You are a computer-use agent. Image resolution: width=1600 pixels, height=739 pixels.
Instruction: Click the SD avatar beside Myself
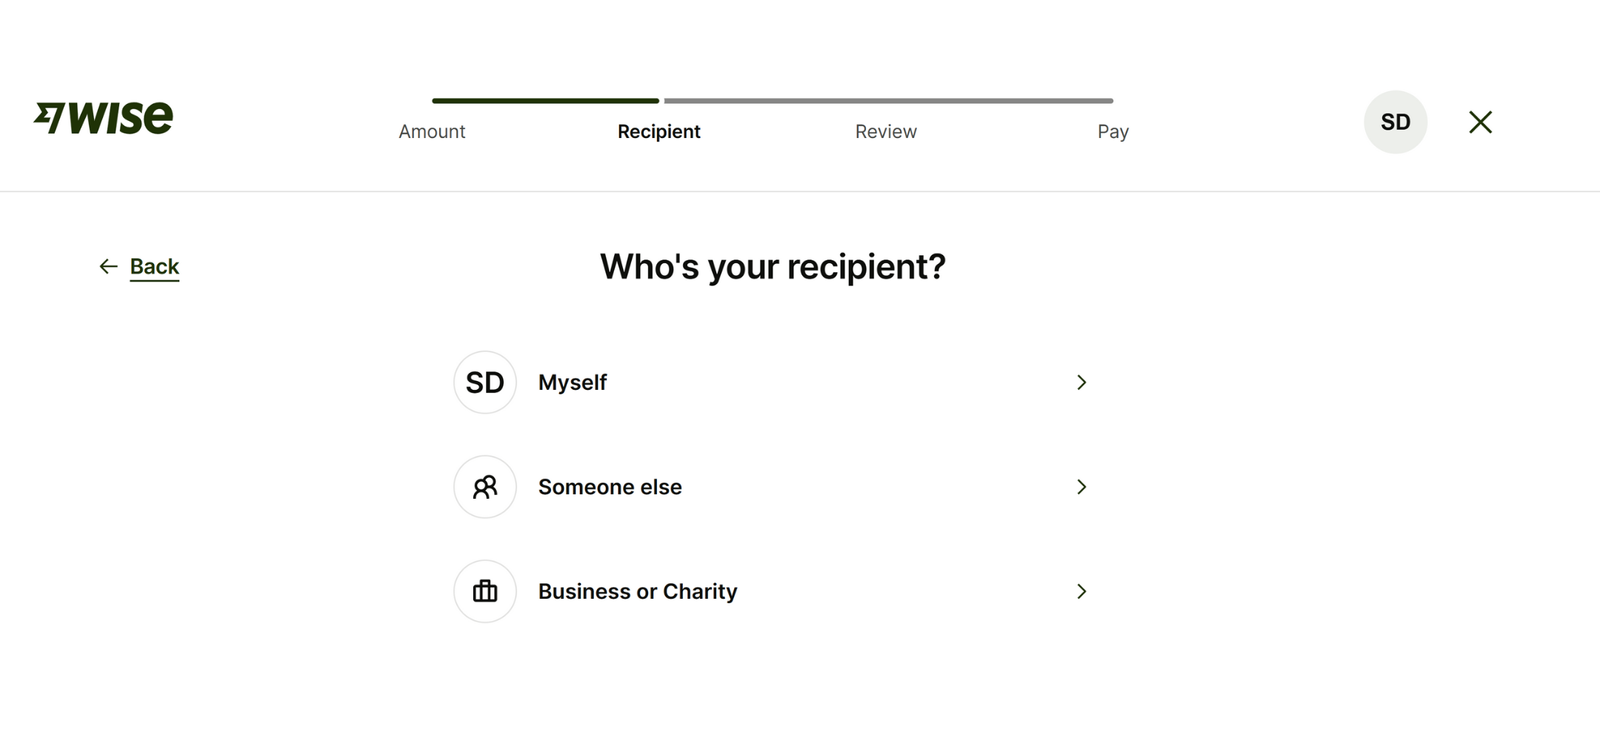tap(485, 382)
